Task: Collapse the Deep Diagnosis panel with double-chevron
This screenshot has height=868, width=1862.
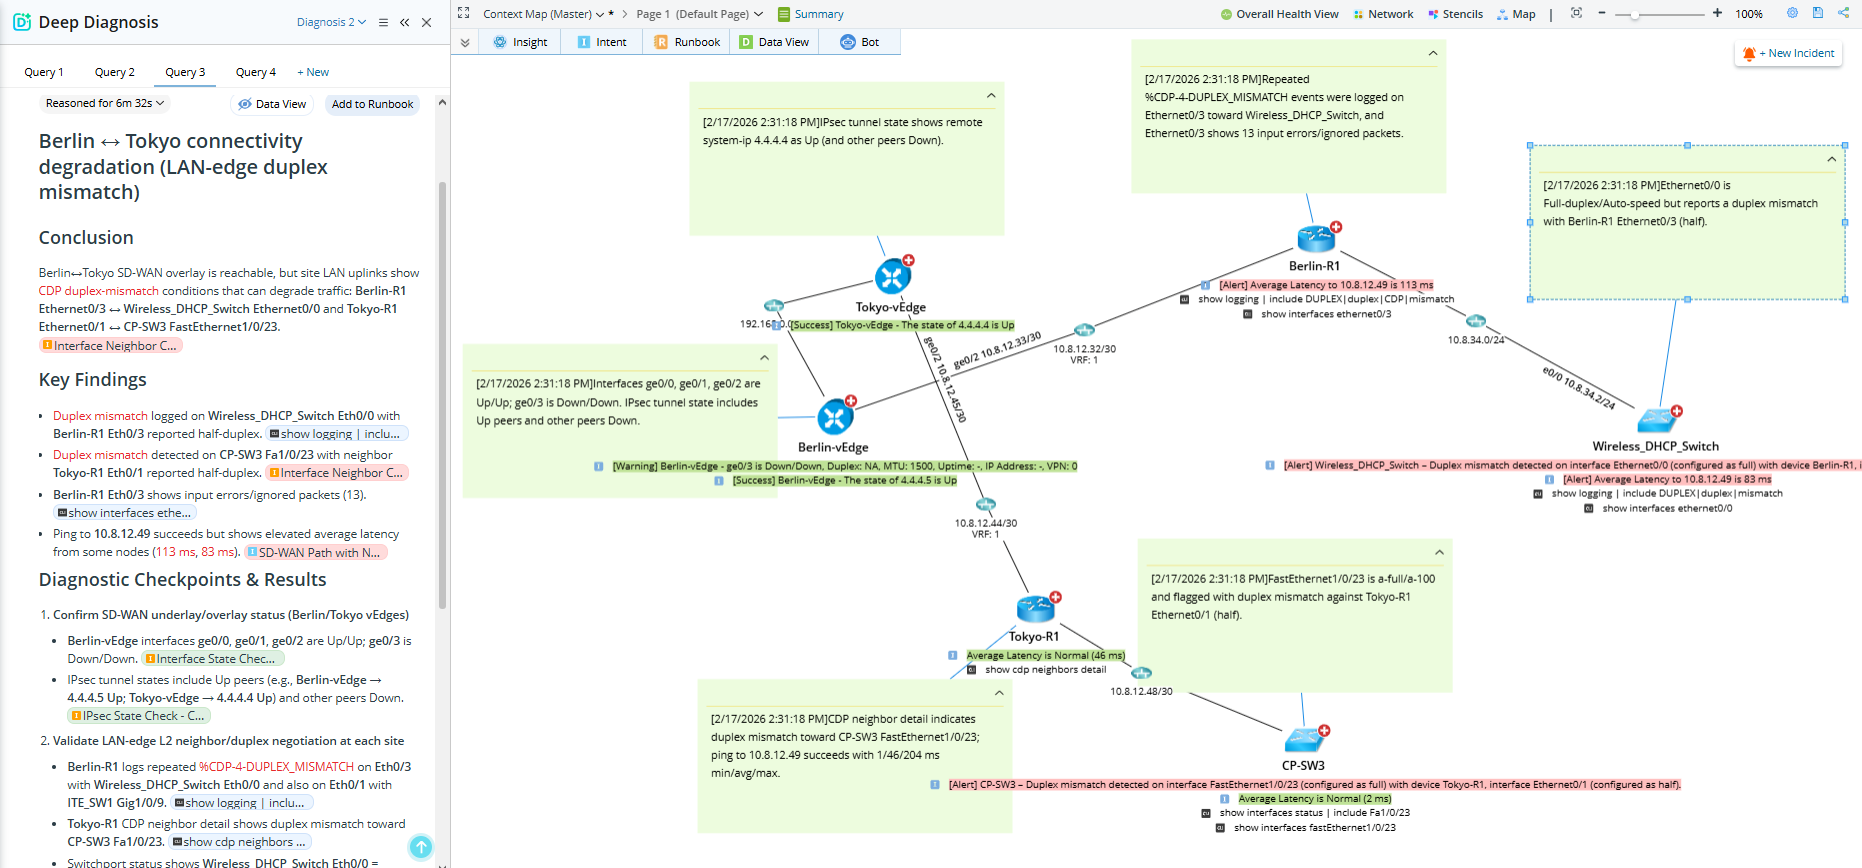Action: point(405,22)
